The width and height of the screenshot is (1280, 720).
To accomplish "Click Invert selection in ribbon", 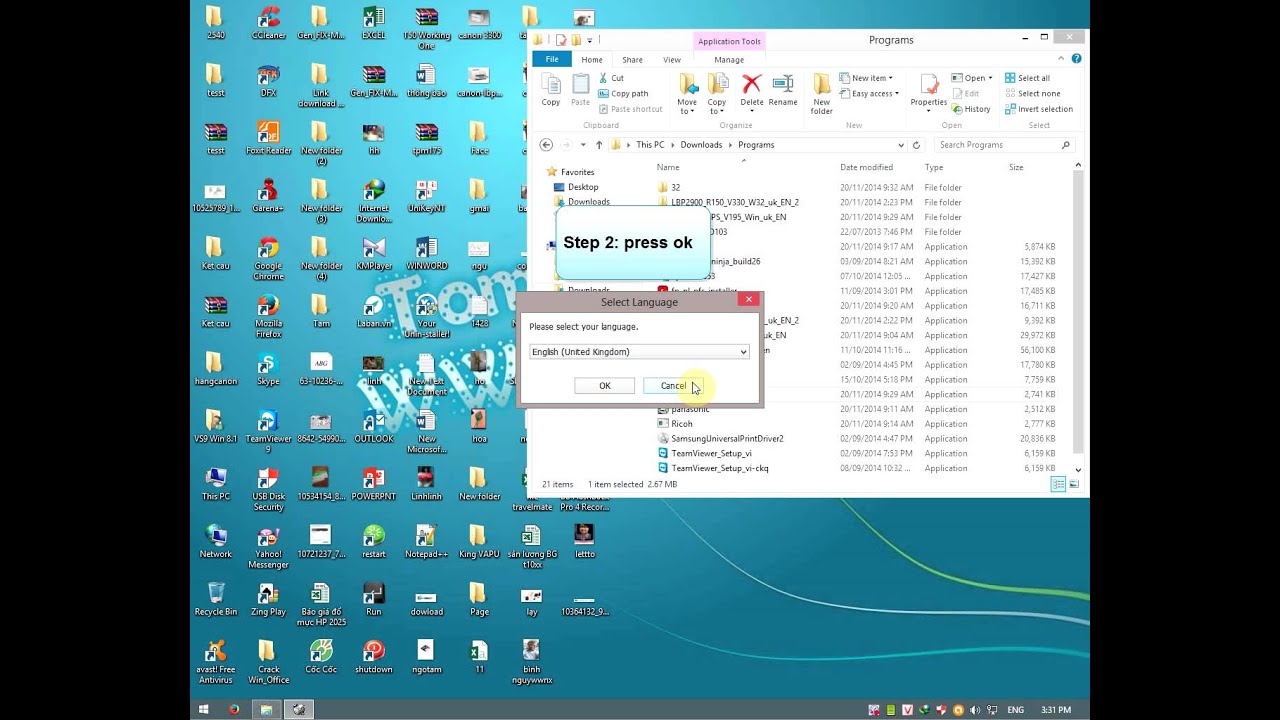I will [1038, 109].
